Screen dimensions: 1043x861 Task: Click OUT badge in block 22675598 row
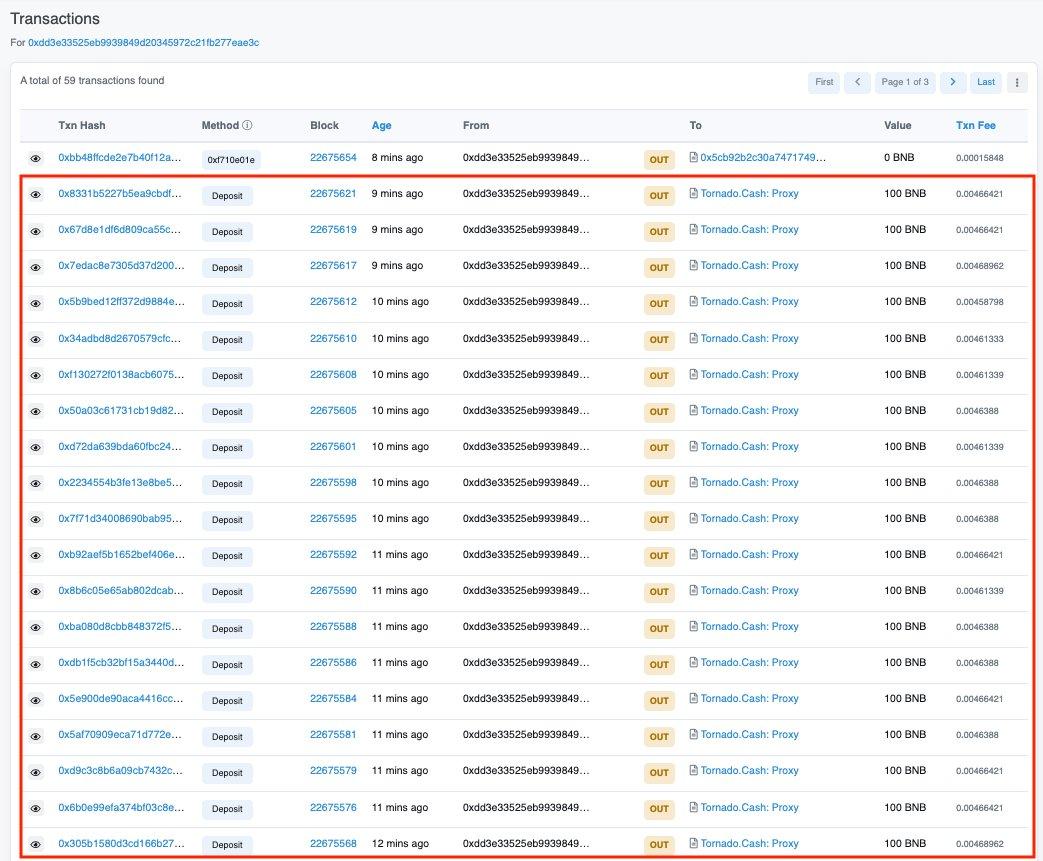click(659, 484)
